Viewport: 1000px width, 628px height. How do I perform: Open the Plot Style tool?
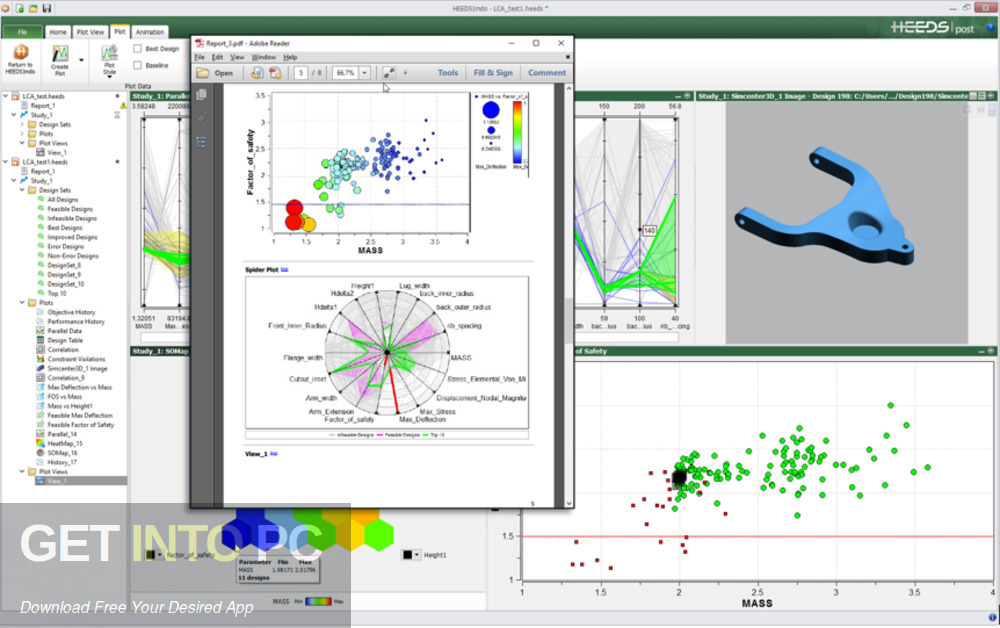tap(110, 61)
